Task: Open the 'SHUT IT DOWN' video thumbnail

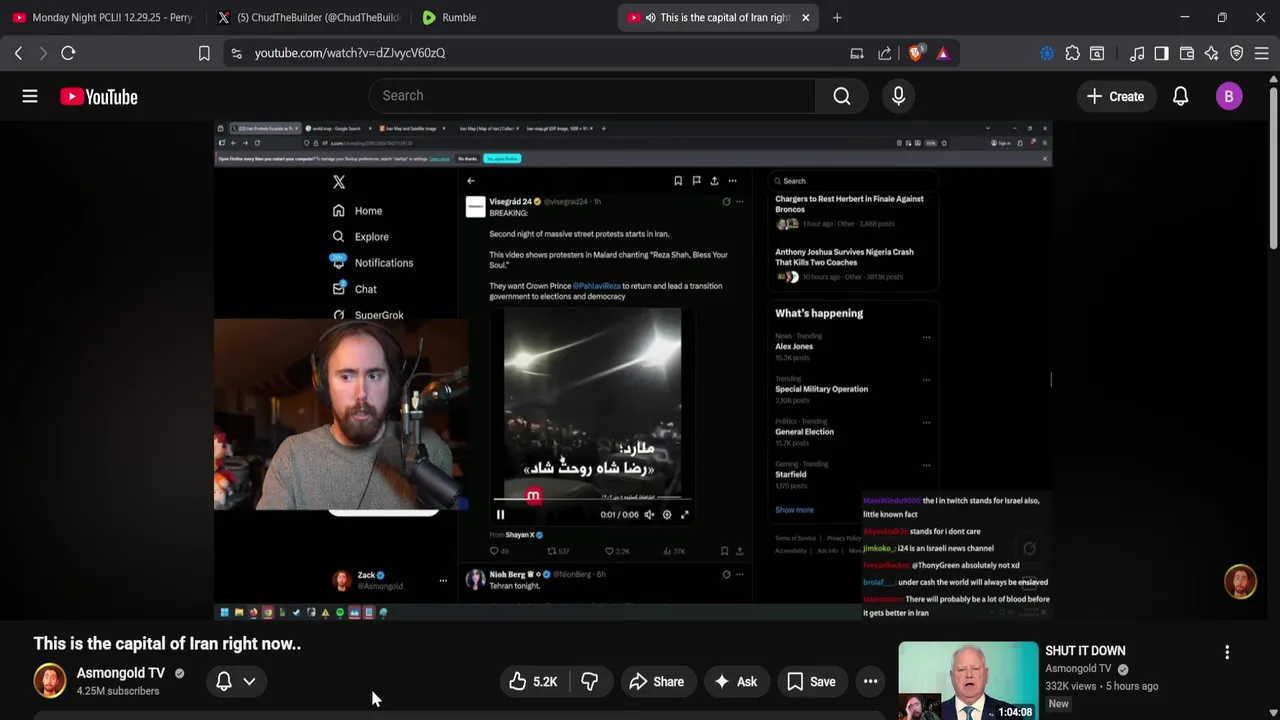Action: coord(968,681)
